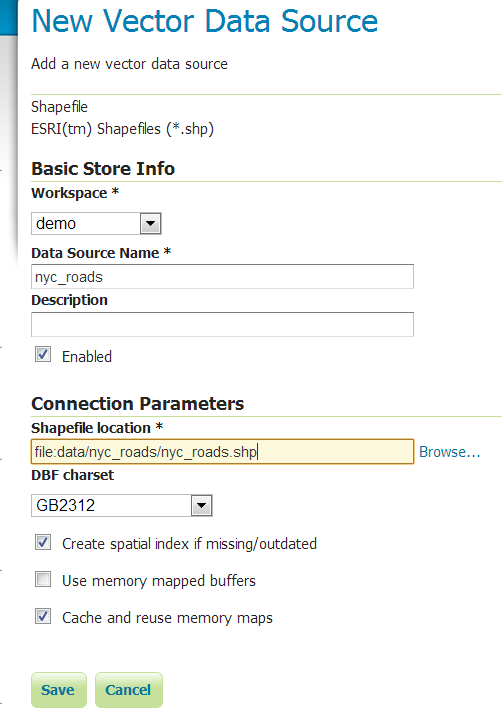Click the DBF charset label

pyautogui.click(x=72, y=475)
